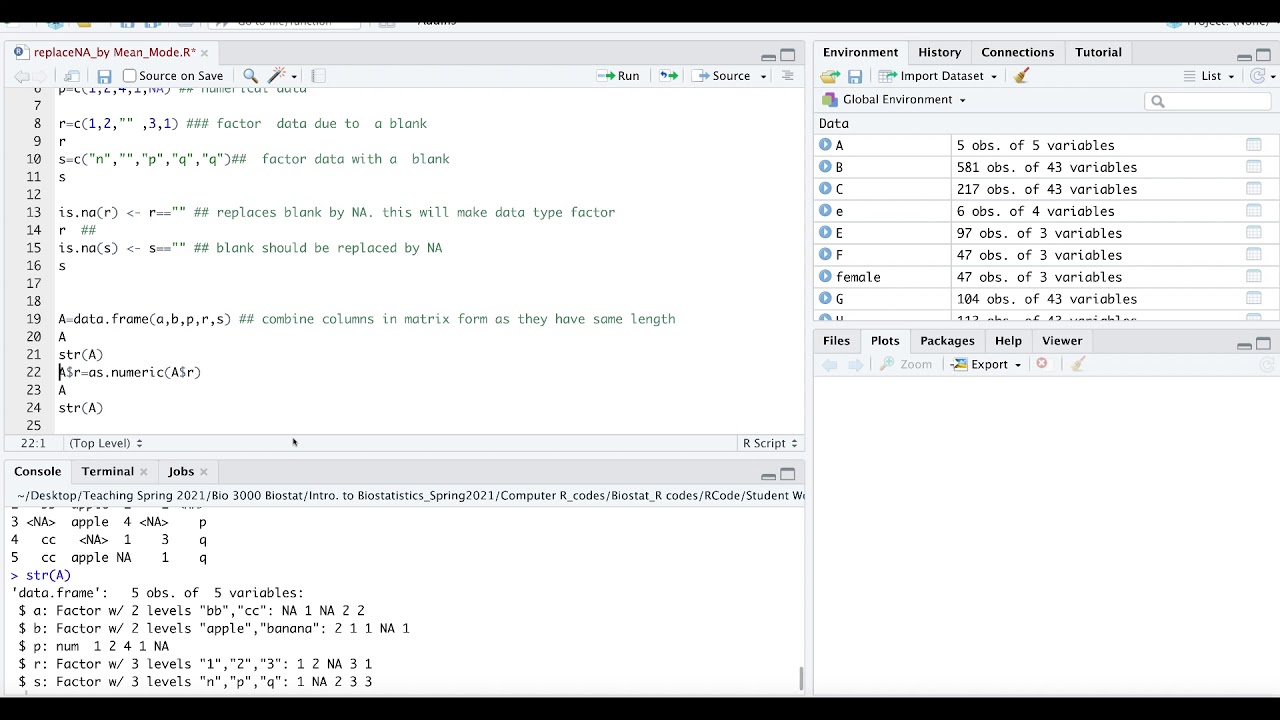Open Global Environment dropdown
This screenshot has width=1280, height=720.
(894, 100)
